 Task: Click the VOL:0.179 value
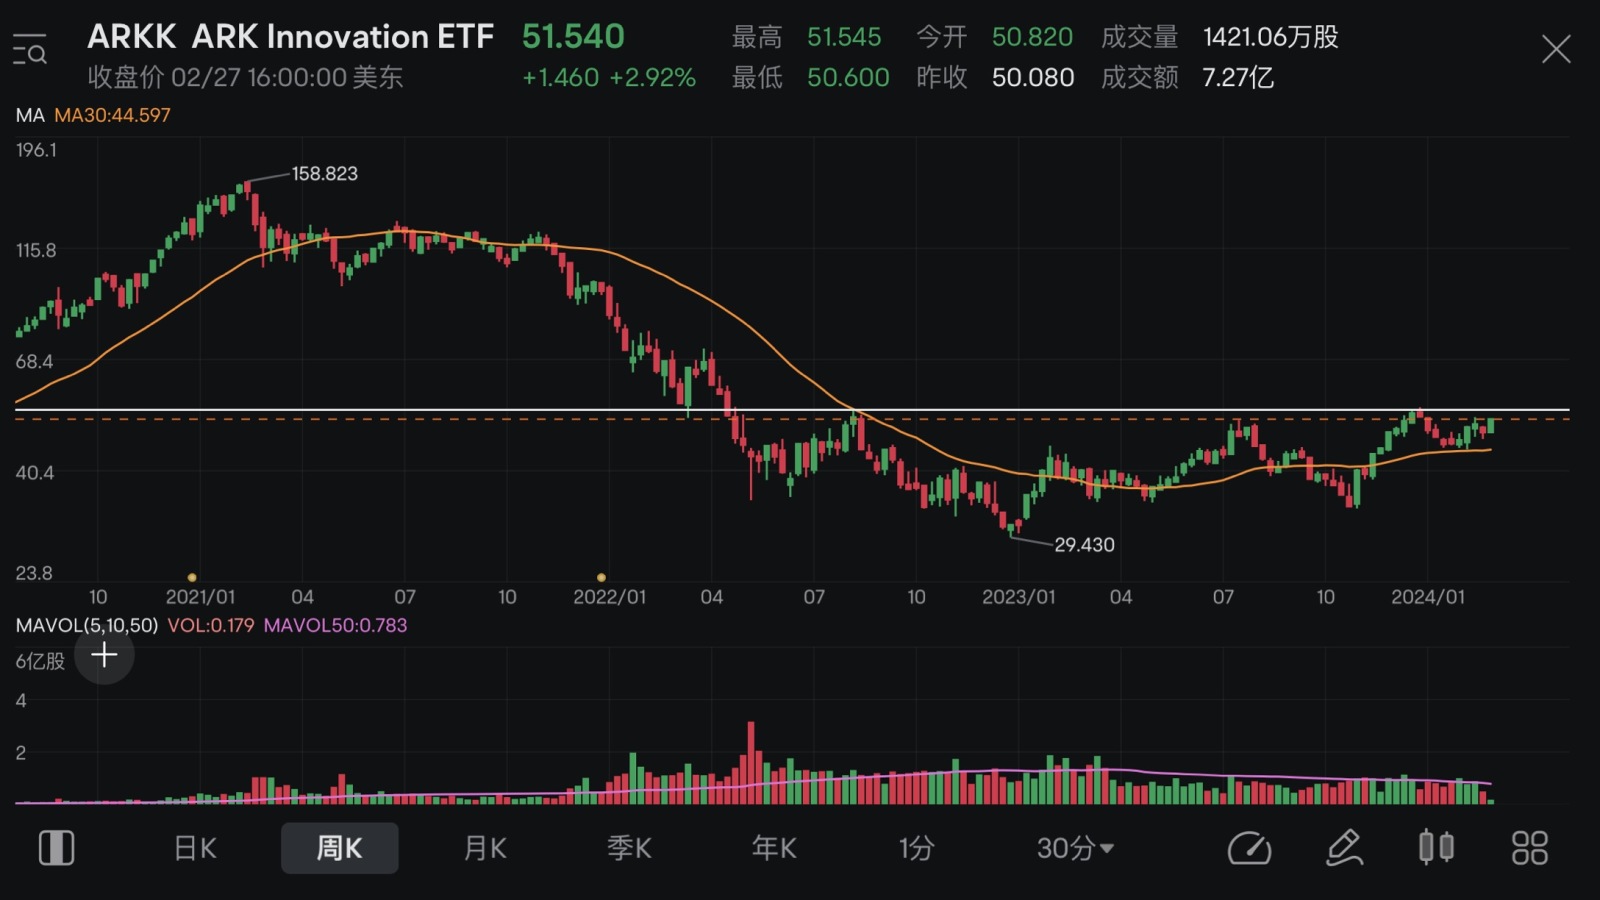coord(211,625)
